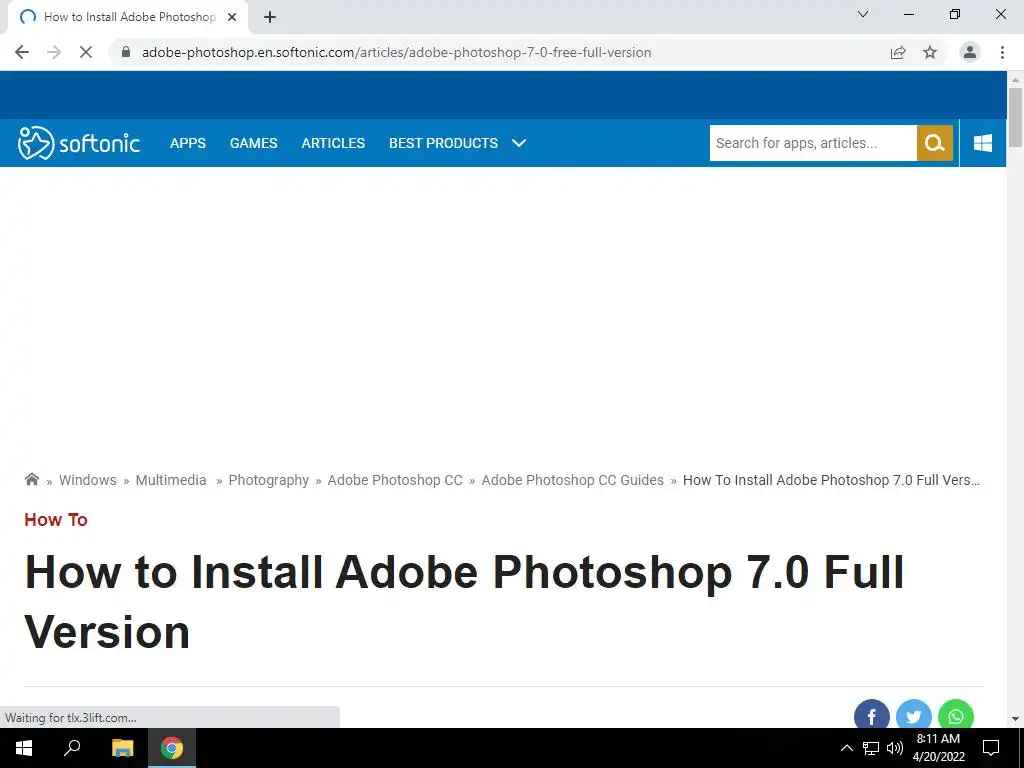Click the Photography breadcrumb link
Screen dimensions: 1024x768
click(268, 480)
